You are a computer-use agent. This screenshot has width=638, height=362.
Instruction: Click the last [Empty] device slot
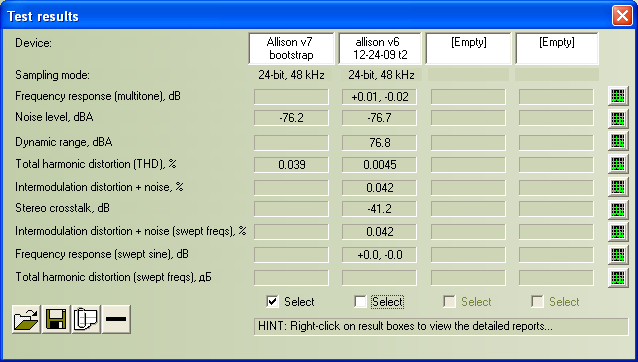click(557, 48)
